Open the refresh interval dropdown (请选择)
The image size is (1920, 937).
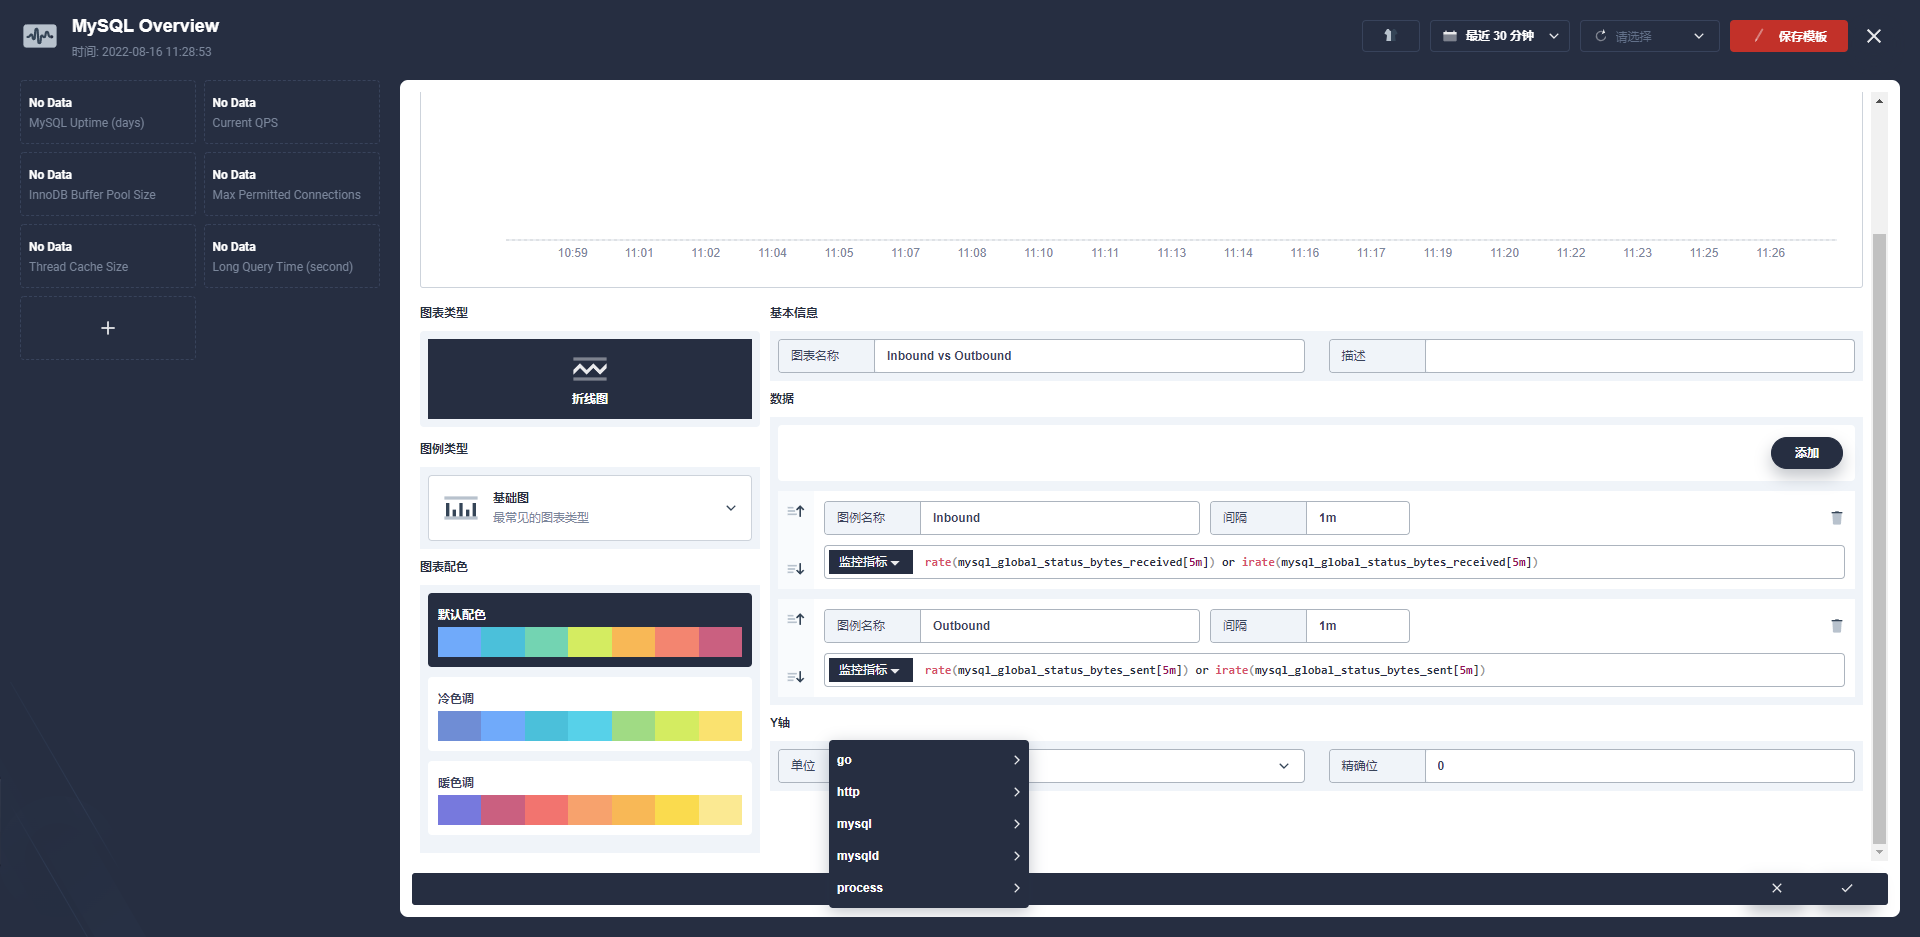coord(1650,36)
